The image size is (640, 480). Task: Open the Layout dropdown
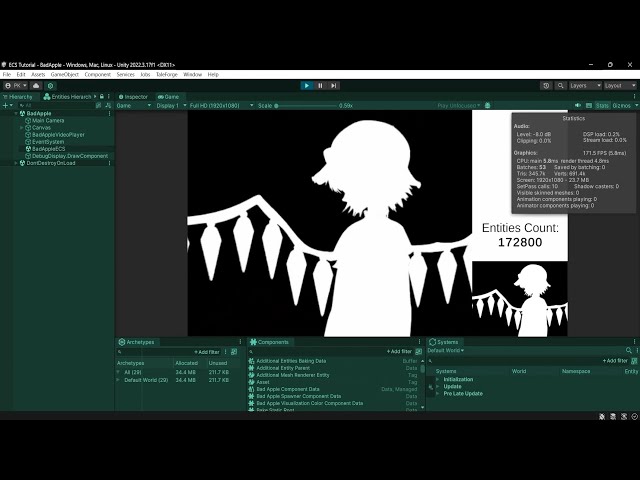click(620, 86)
